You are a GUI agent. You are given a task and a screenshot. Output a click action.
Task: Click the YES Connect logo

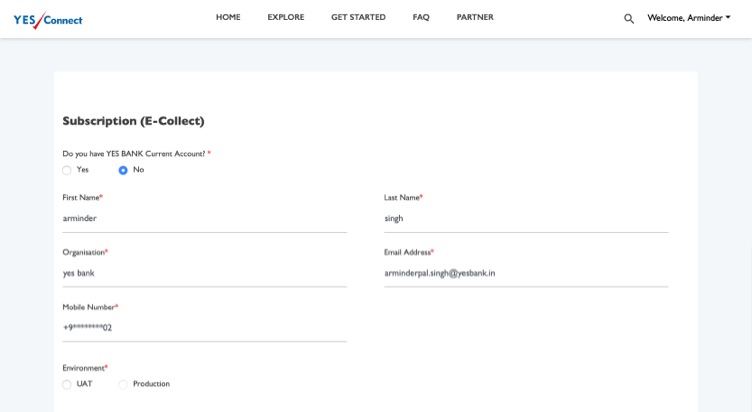(47, 20)
